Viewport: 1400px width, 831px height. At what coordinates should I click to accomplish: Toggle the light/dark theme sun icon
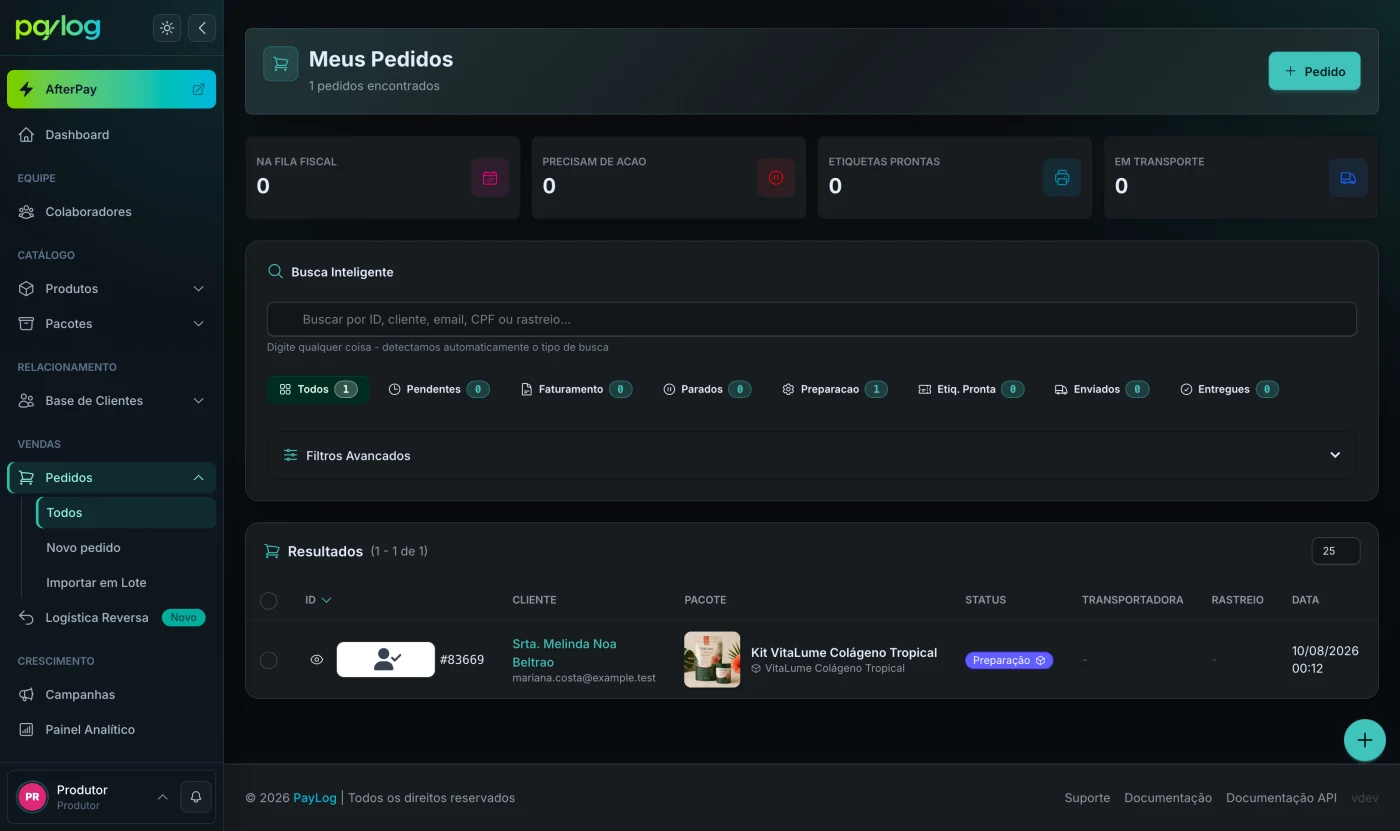coord(167,28)
